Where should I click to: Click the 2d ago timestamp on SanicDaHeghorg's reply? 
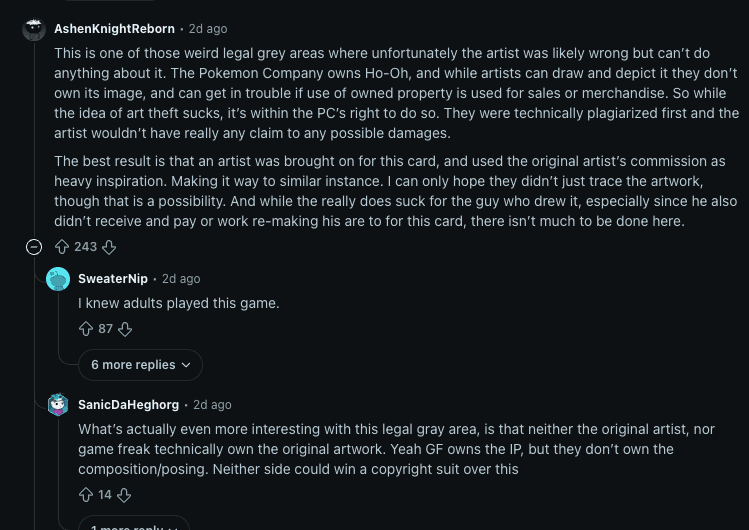click(212, 405)
